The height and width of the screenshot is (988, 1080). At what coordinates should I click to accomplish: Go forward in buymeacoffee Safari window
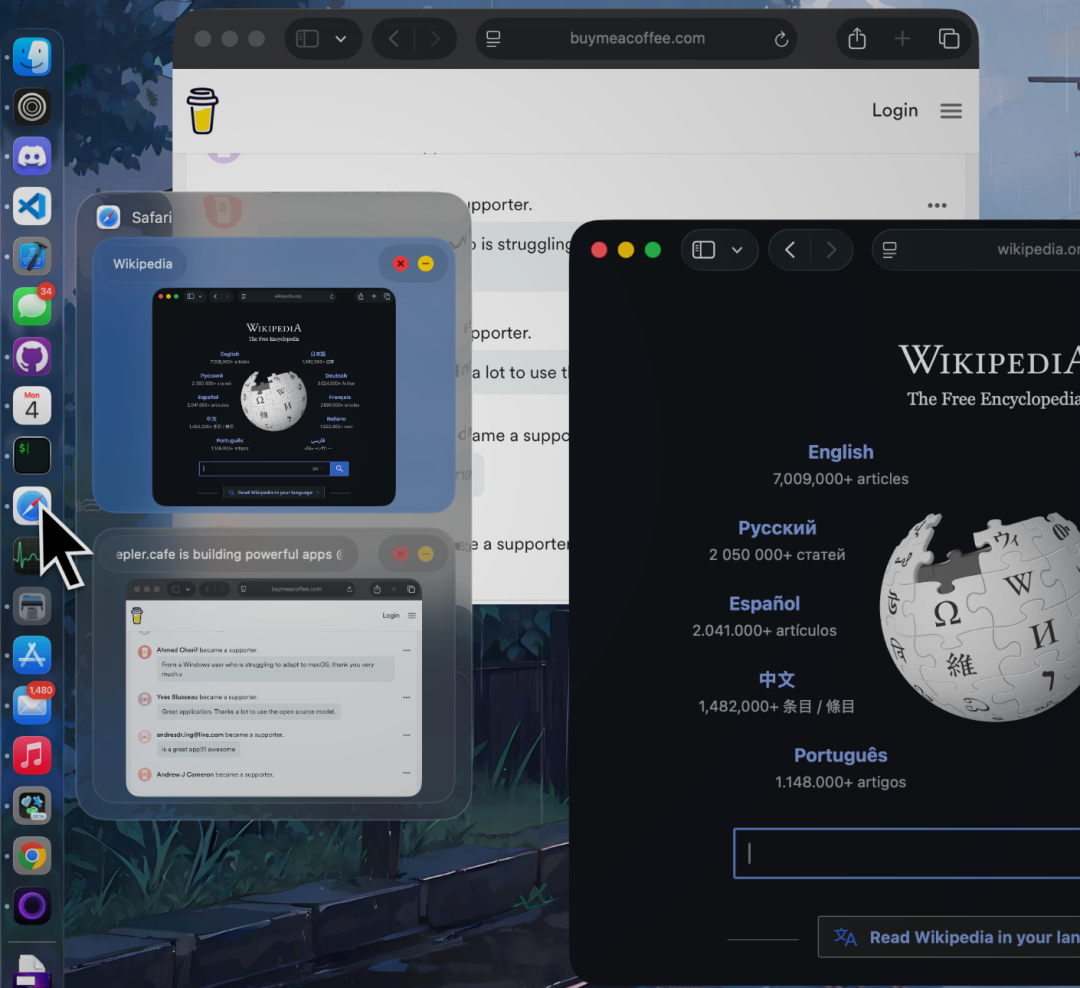(x=435, y=39)
